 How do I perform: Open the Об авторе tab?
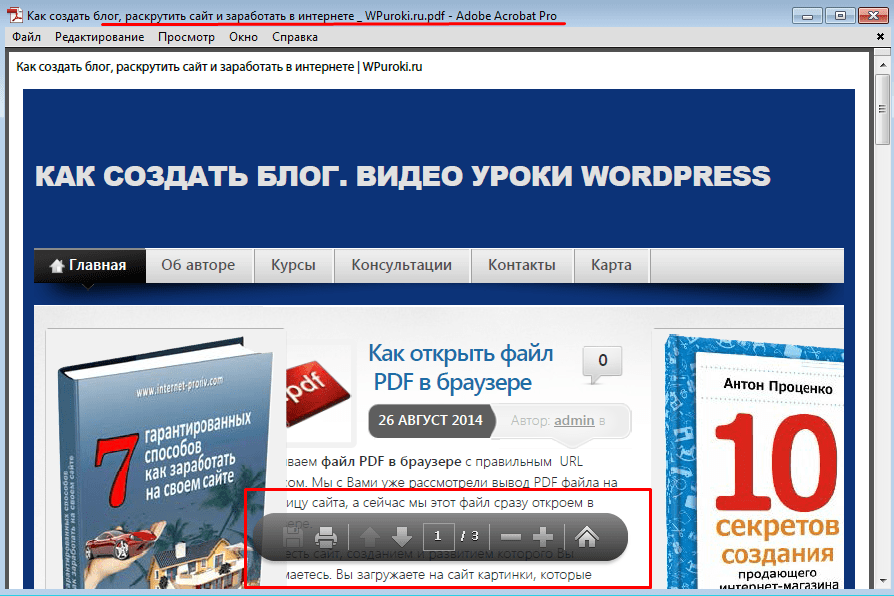point(199,265)
